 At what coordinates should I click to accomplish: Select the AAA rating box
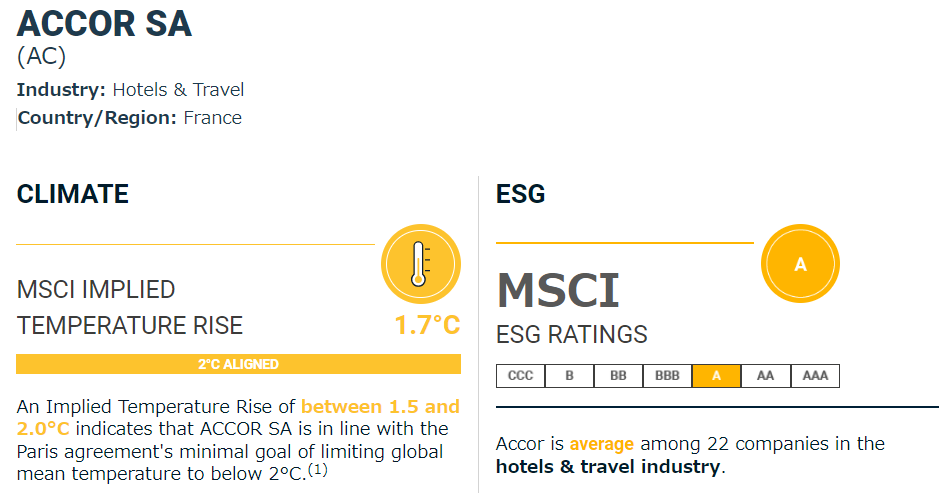coord(815,376)
